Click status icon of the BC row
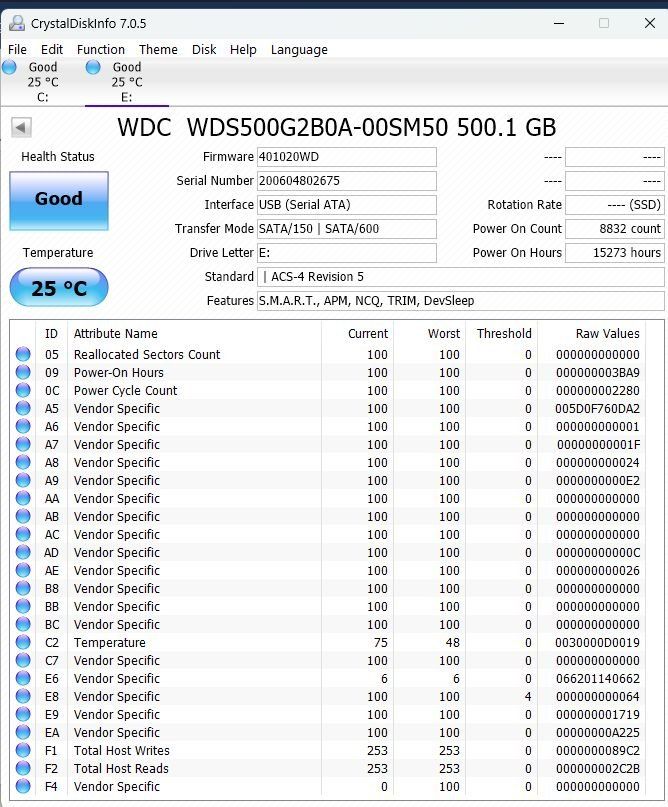This screenshot has height=807, width=668. coord(23,624)
